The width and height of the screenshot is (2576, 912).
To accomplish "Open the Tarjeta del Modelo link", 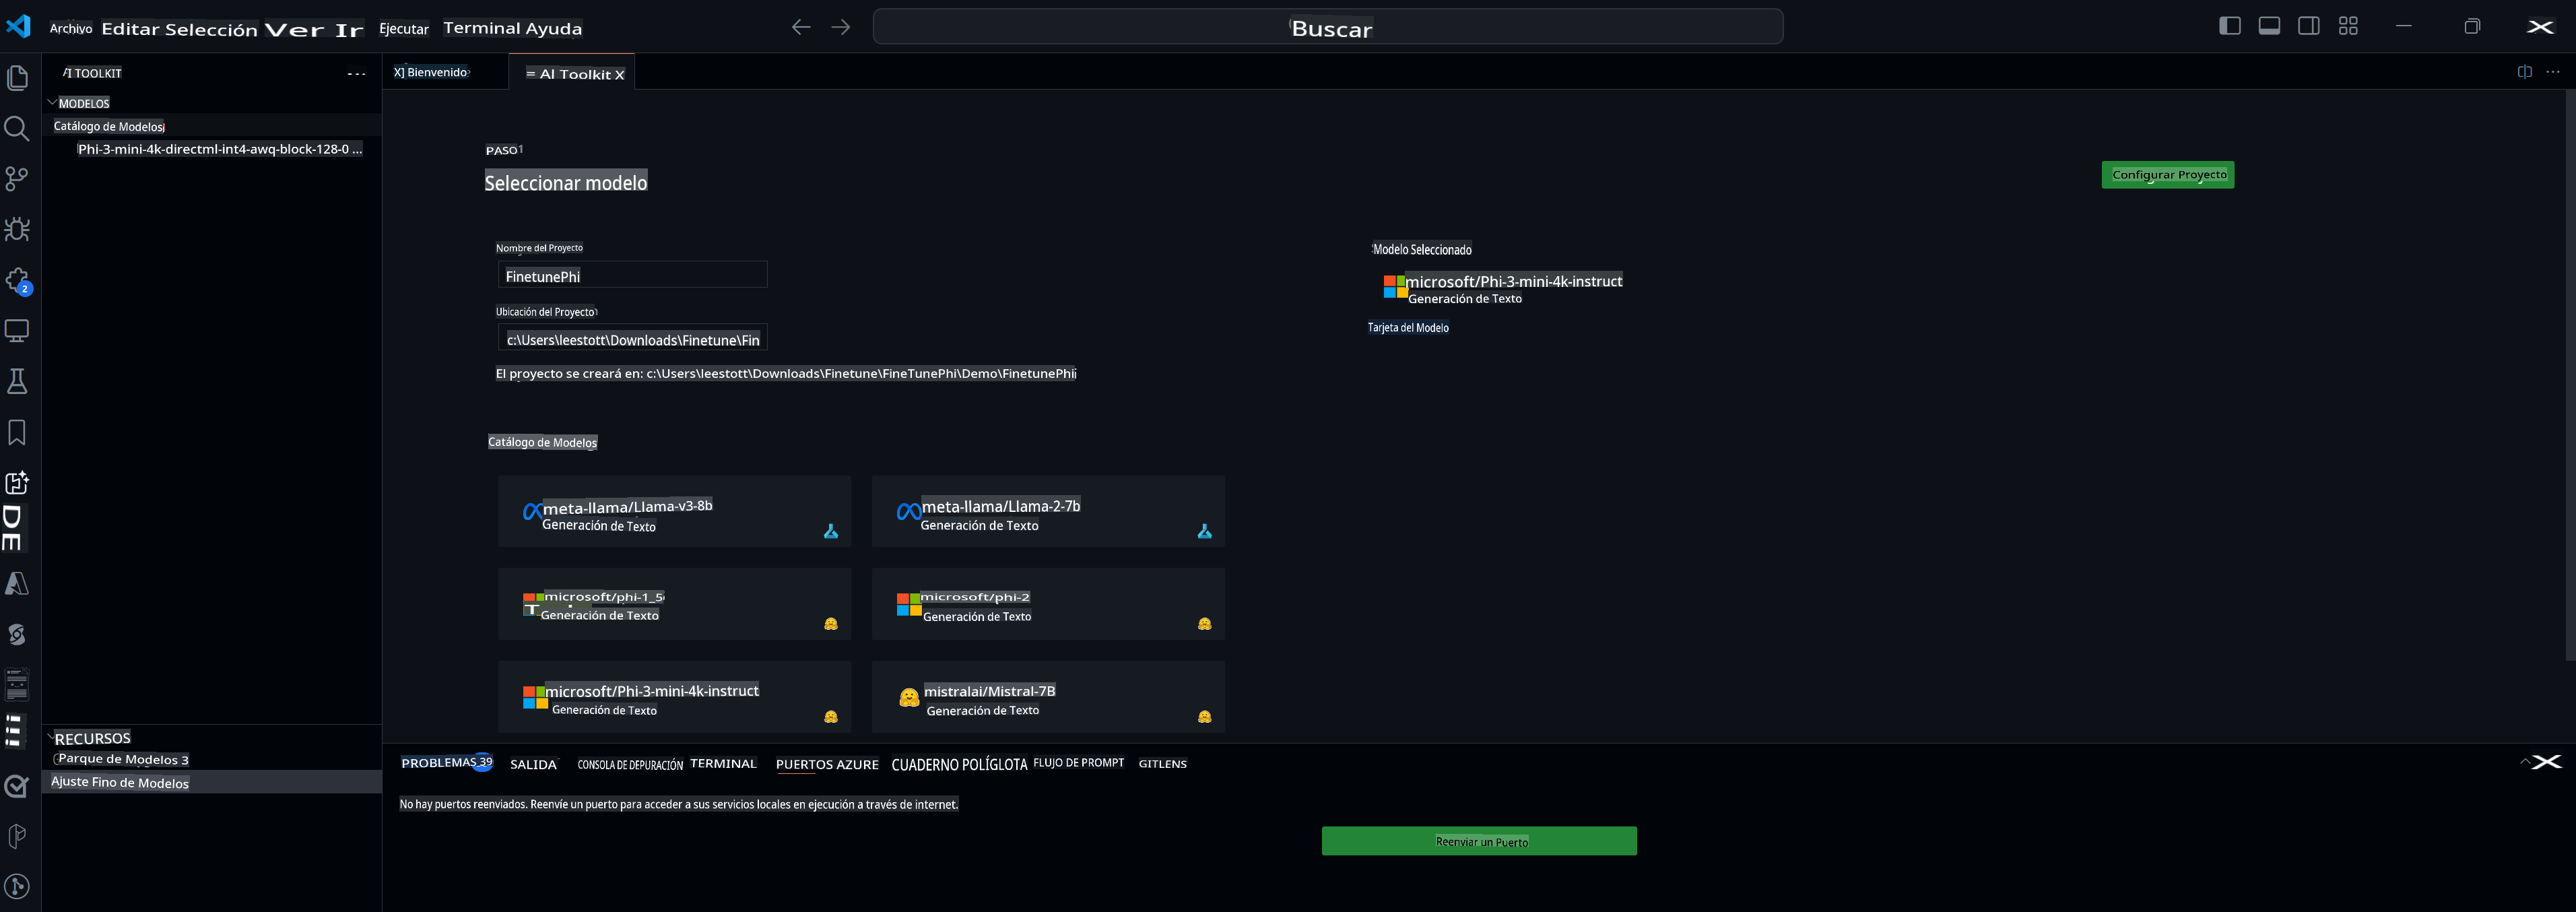I will [1408, 327].
